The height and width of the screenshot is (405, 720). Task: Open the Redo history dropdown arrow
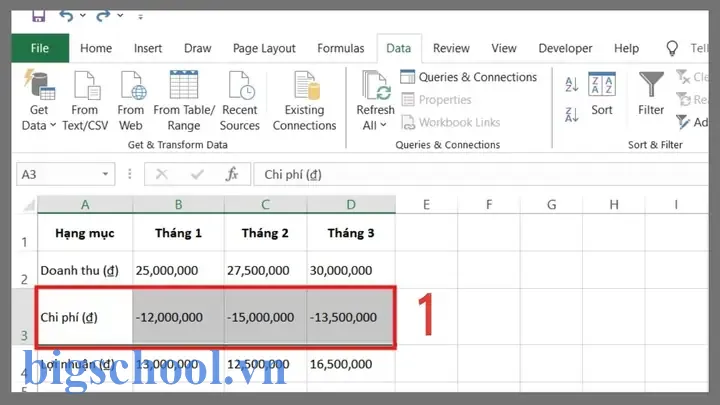120,16
